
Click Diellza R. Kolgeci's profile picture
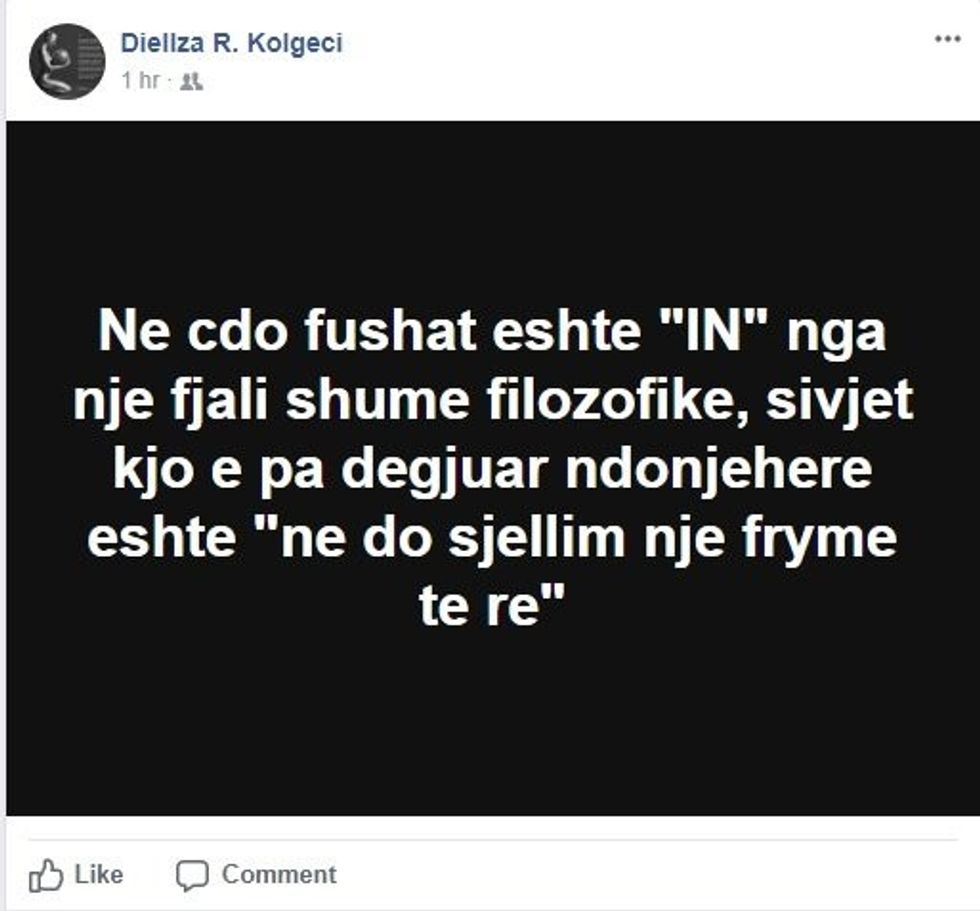[66, 57]
